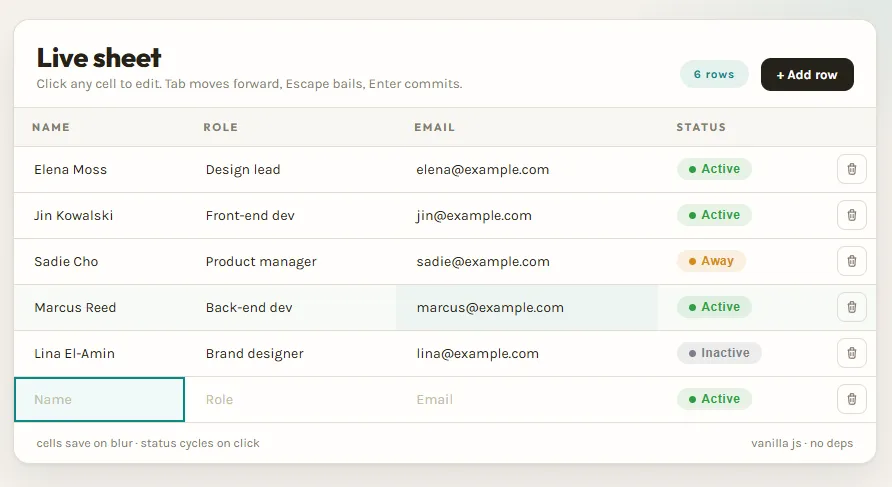This screenshot has height=487, width=892.
Task: Edit the Sadie Cho name cell
Action: coord(100,262)
